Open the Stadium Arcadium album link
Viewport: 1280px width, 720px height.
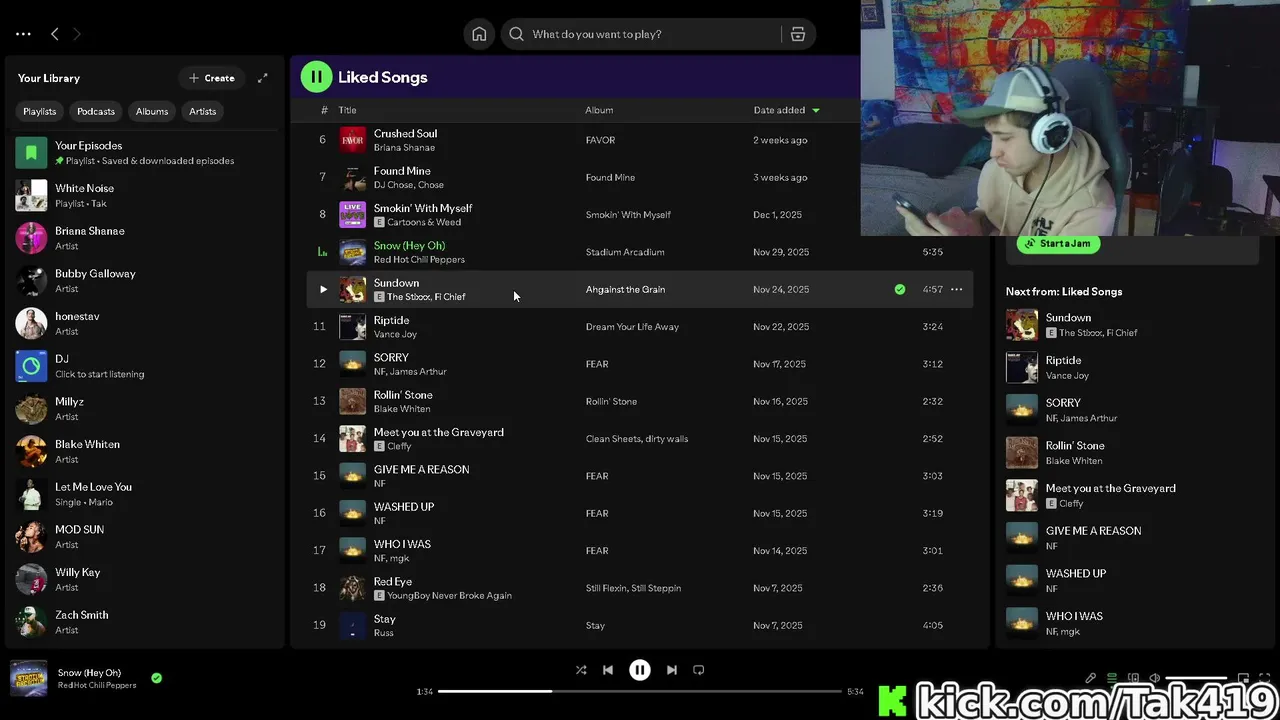[625, 252]
